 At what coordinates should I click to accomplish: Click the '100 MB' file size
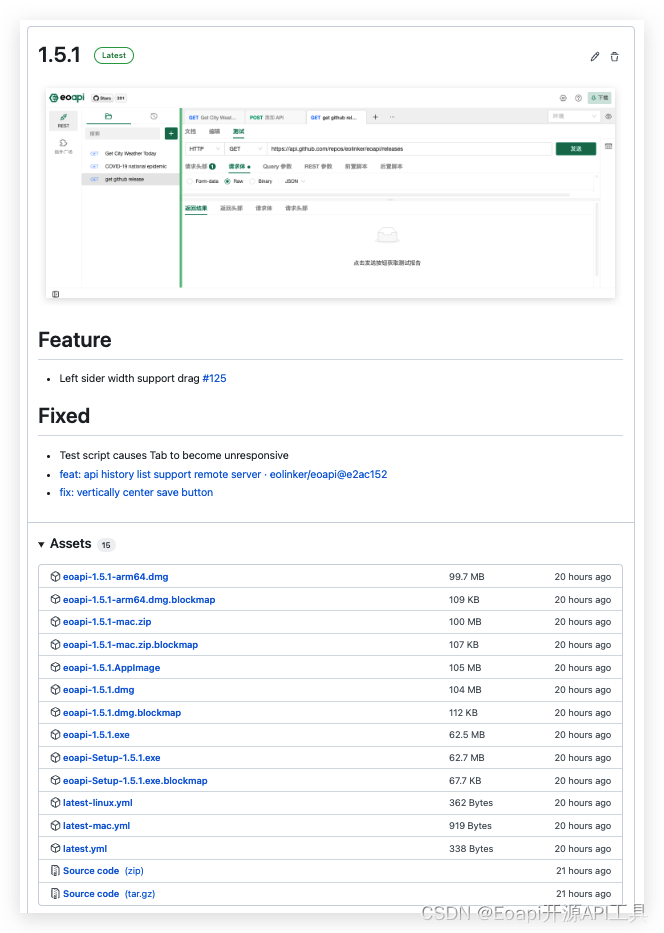465,622
